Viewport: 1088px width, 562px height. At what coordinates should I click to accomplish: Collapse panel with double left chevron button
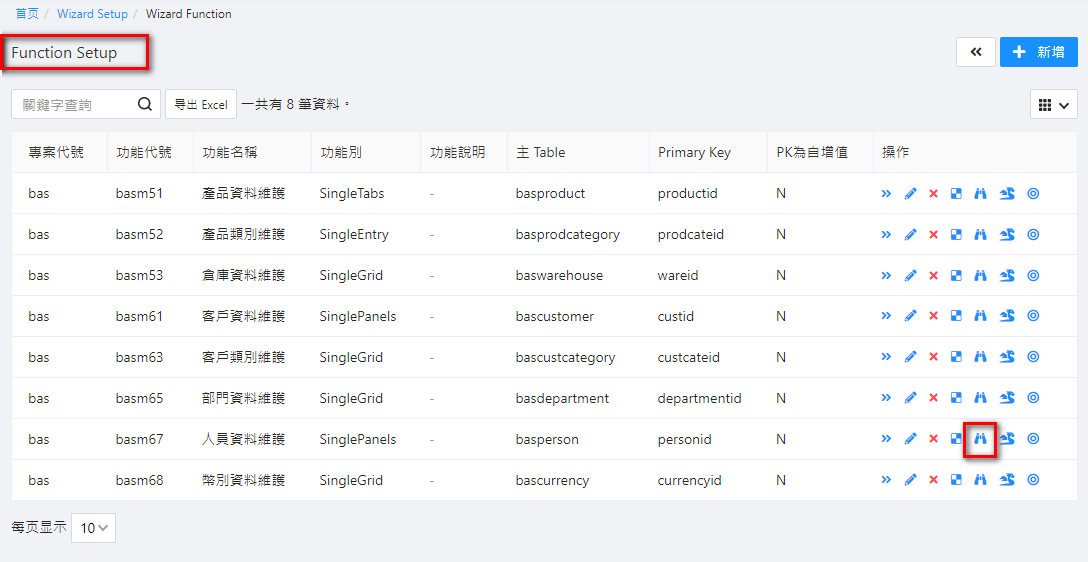tap(975, 52)
